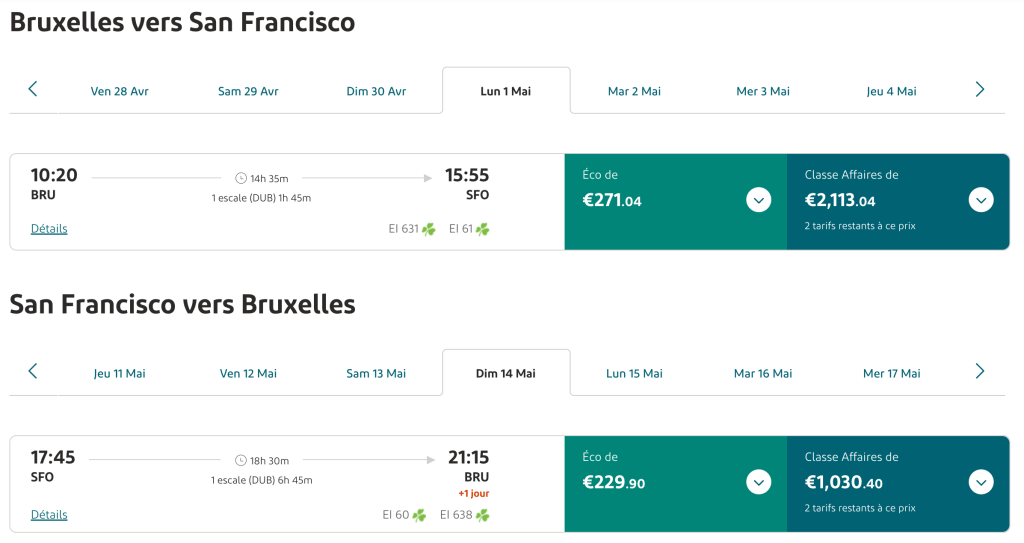1024x543 pixels.
Task: Open Détails for the BRU–SFO flight
Action: click(x=49, y=229)
